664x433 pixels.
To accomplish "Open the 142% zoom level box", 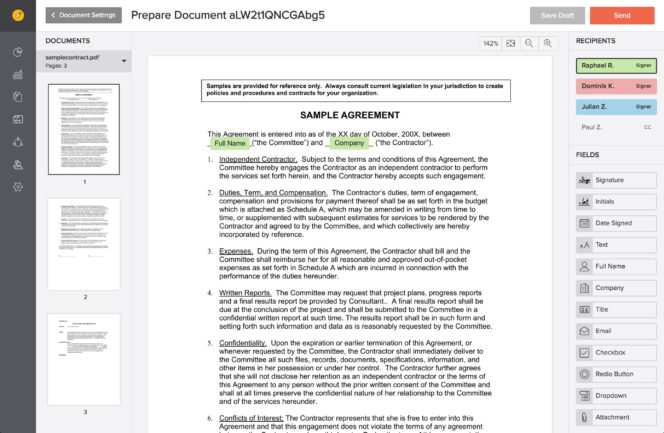I will [x=491, y=43].
